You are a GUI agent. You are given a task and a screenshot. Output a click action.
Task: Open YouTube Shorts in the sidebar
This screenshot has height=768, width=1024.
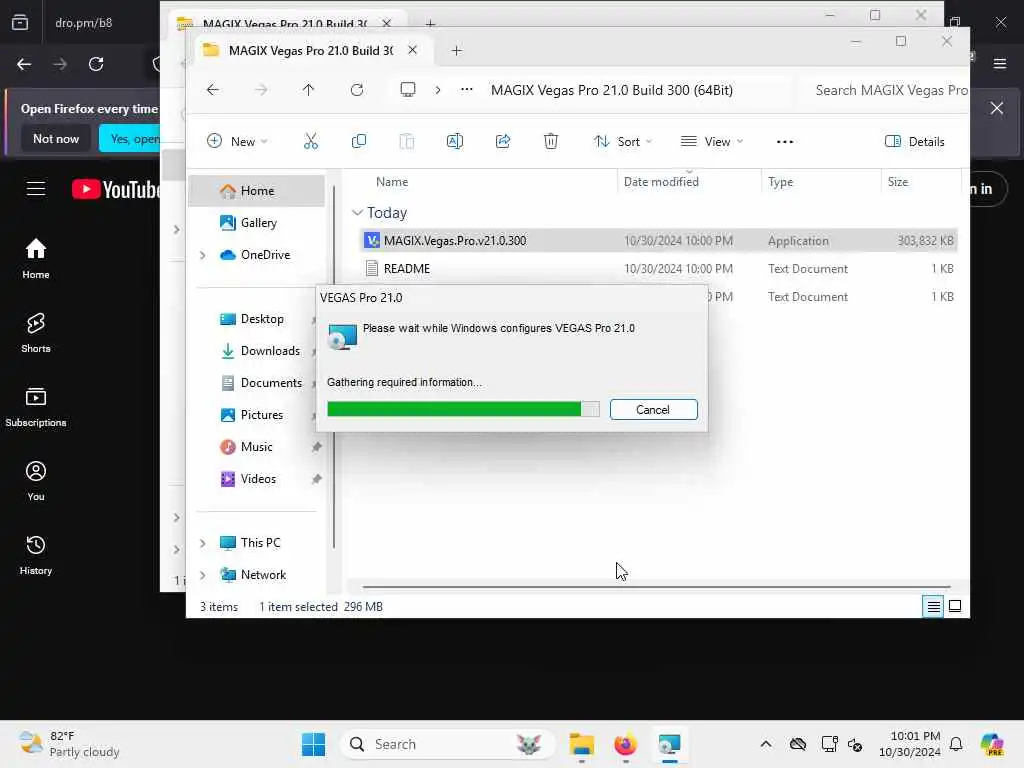point(36,332)
